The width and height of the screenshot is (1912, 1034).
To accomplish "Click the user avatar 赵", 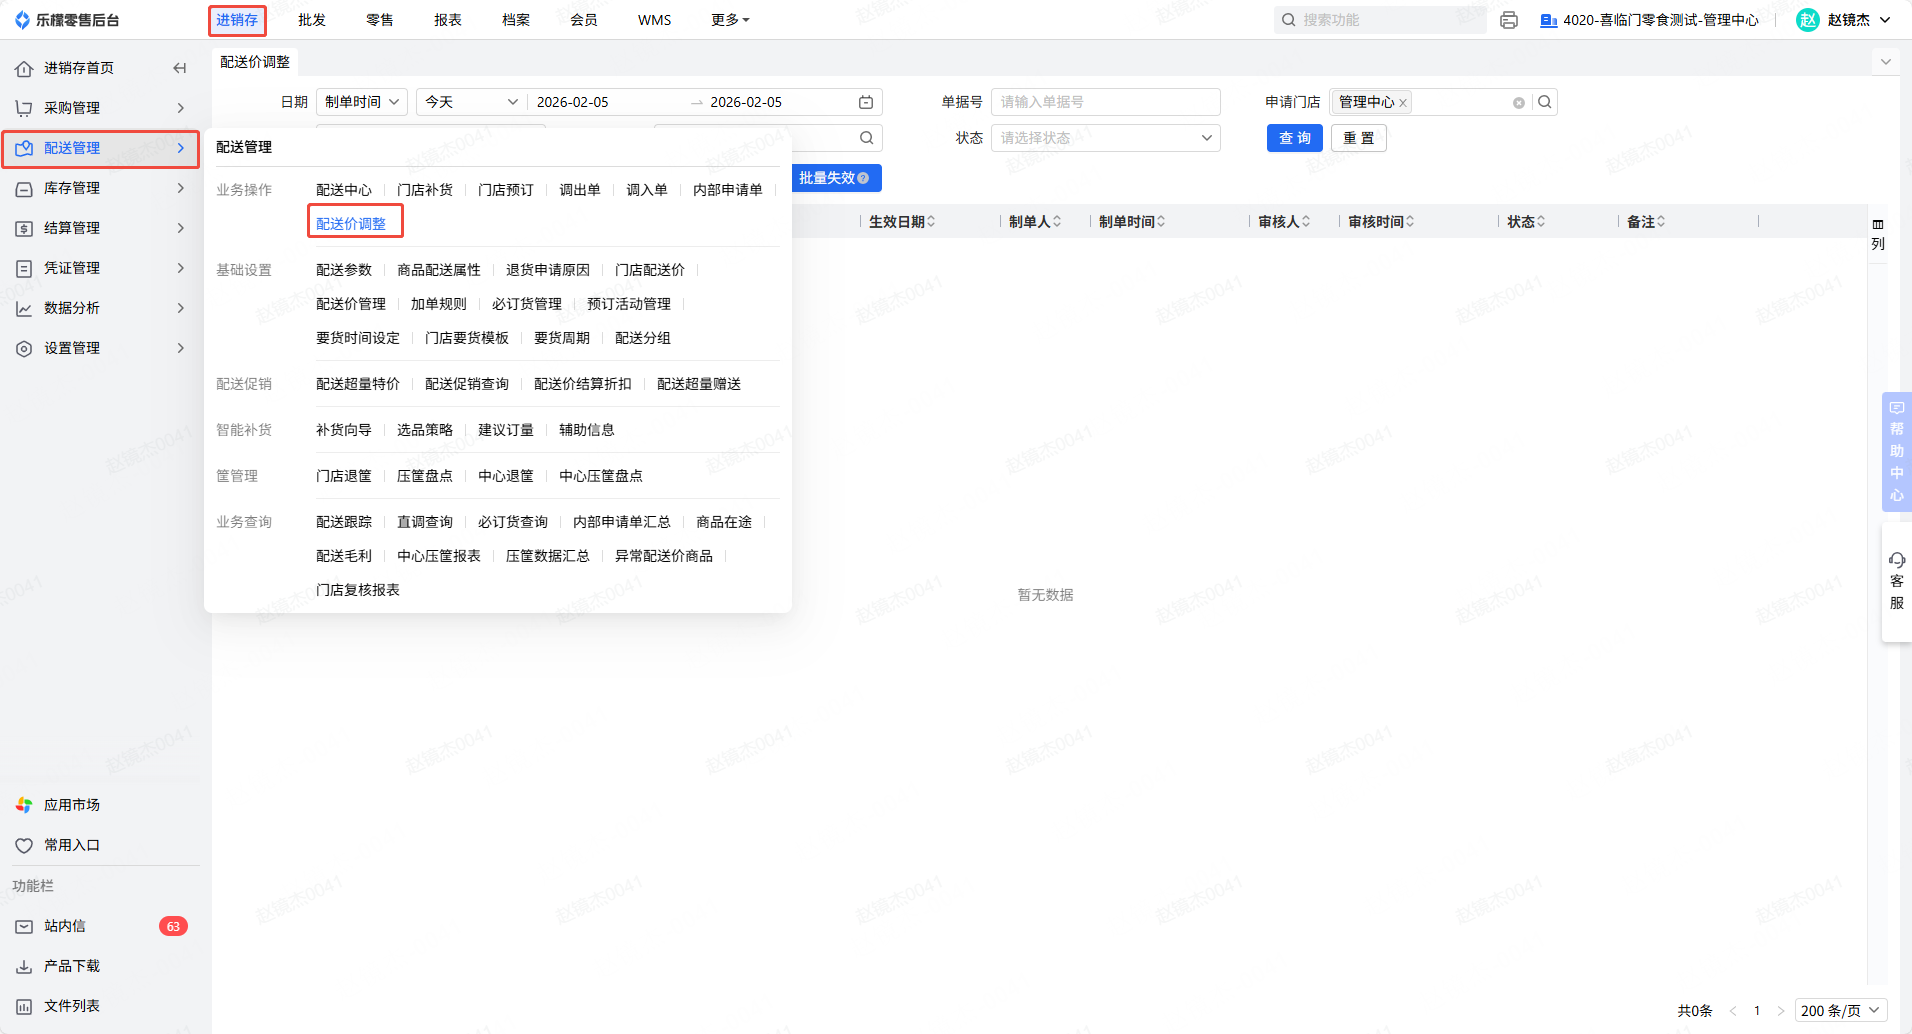I will (x=1808, y=20).
